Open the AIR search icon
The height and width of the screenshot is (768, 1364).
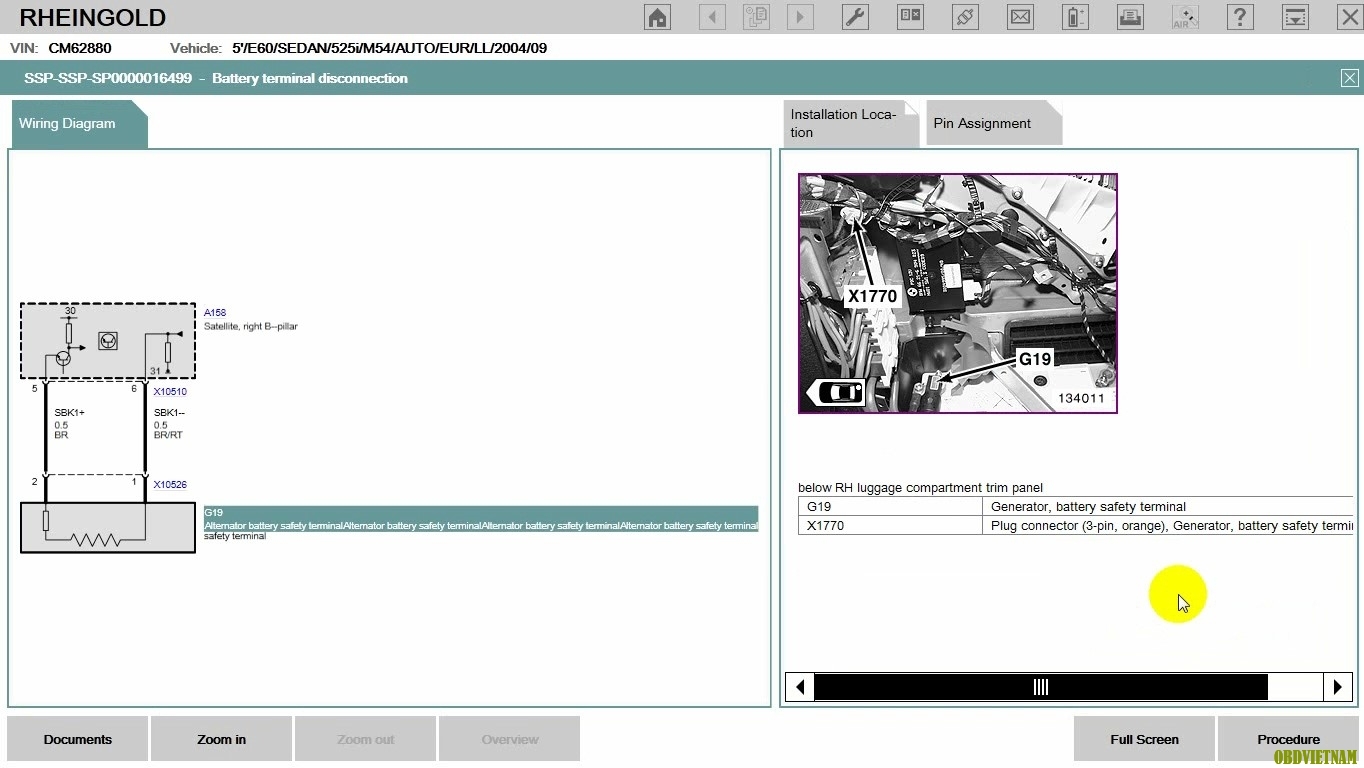point(1185,17)
